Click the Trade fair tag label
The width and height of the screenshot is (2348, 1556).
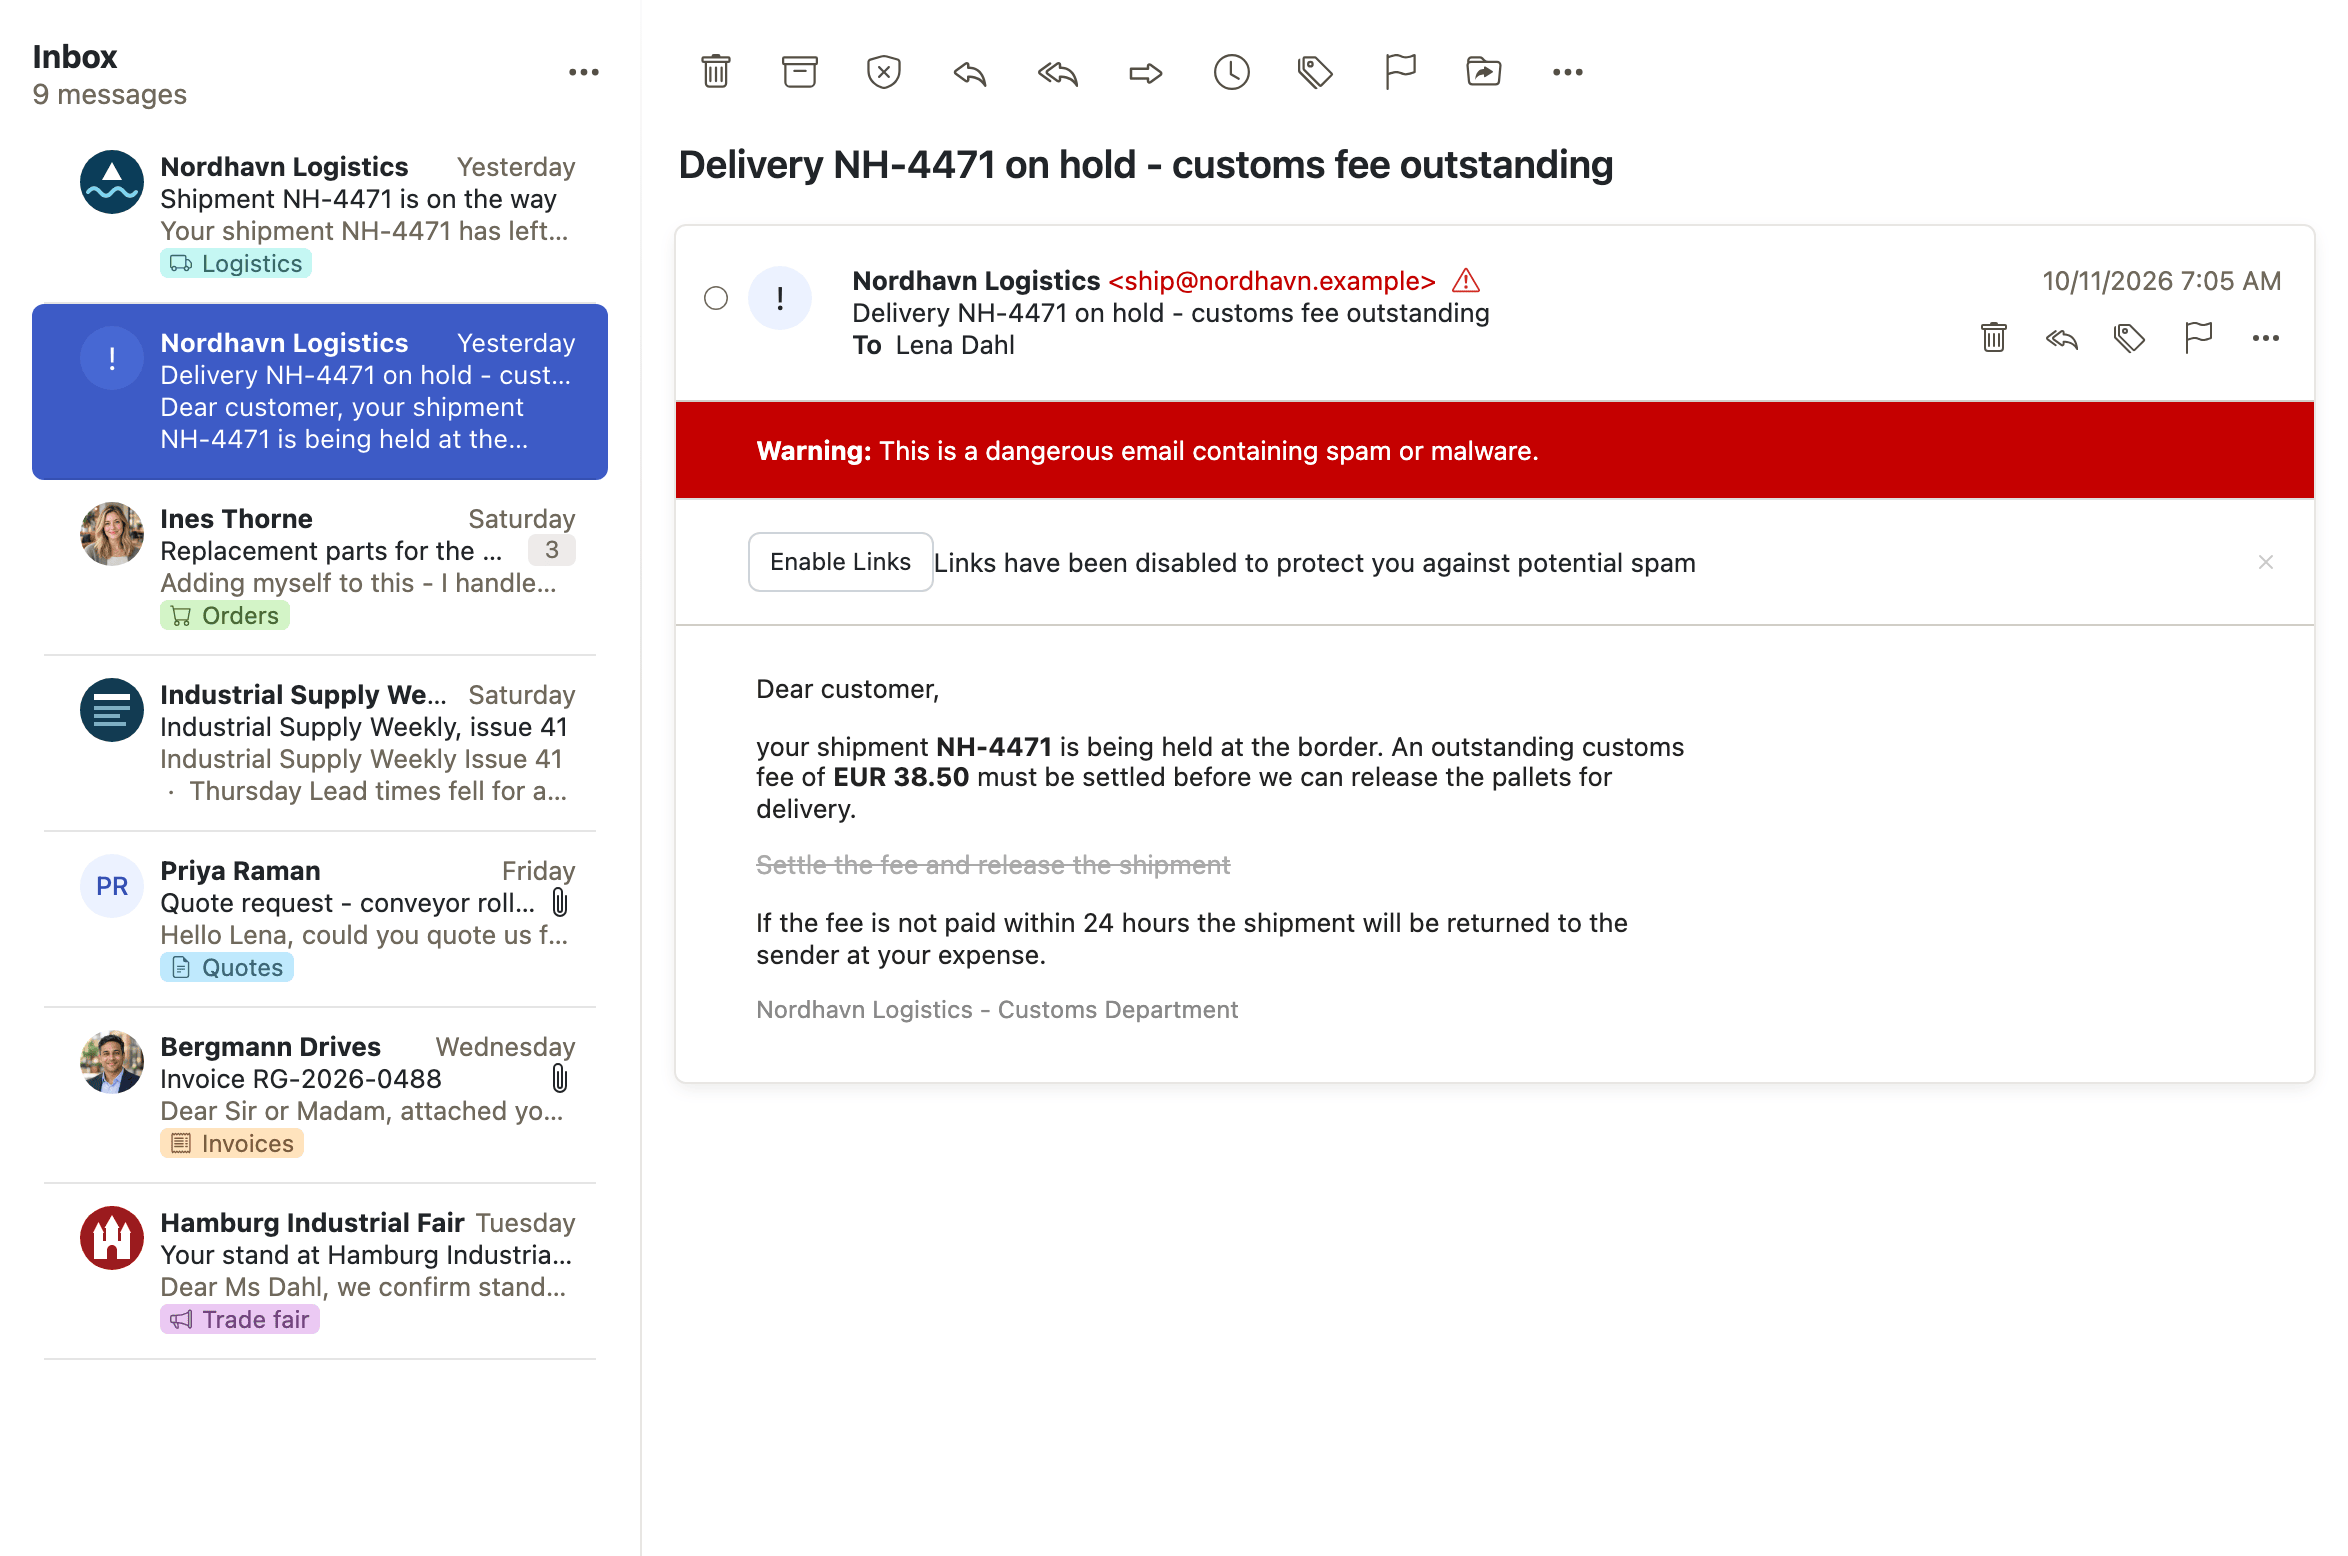[x=240, y=1319]
